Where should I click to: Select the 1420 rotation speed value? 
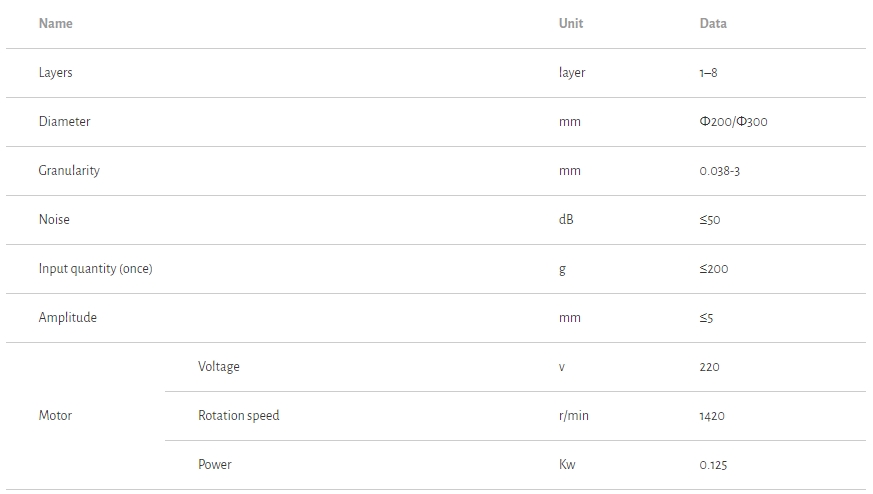(712, 416)
